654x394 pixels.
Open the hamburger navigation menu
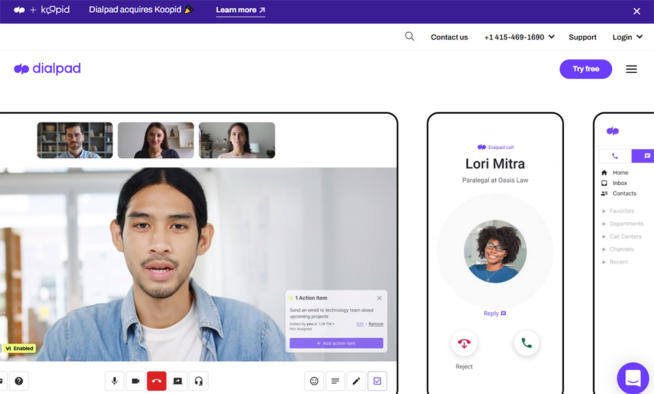(x=631, y=69)
